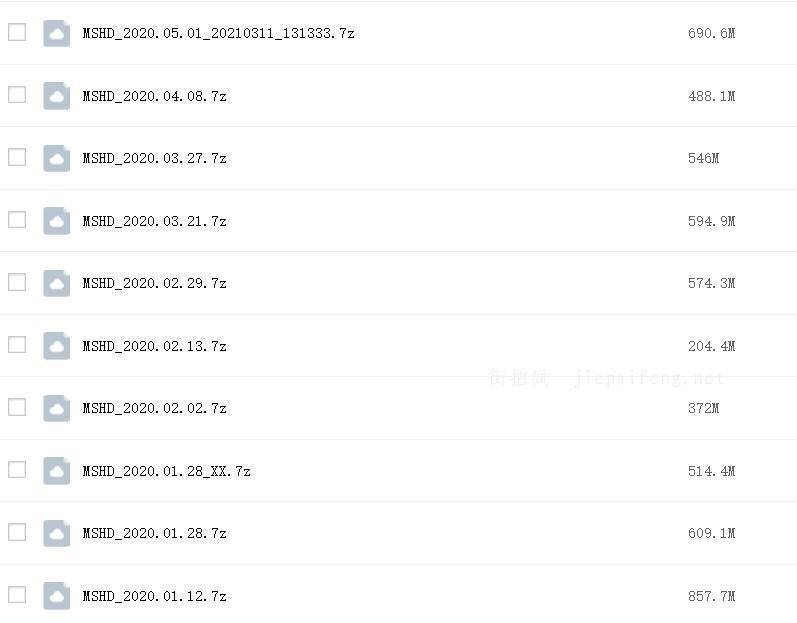Mark the checkbox beside MSHD_2020.01.12.7z
This screenshot has width=797, height=623.
(x=17, y=594)
